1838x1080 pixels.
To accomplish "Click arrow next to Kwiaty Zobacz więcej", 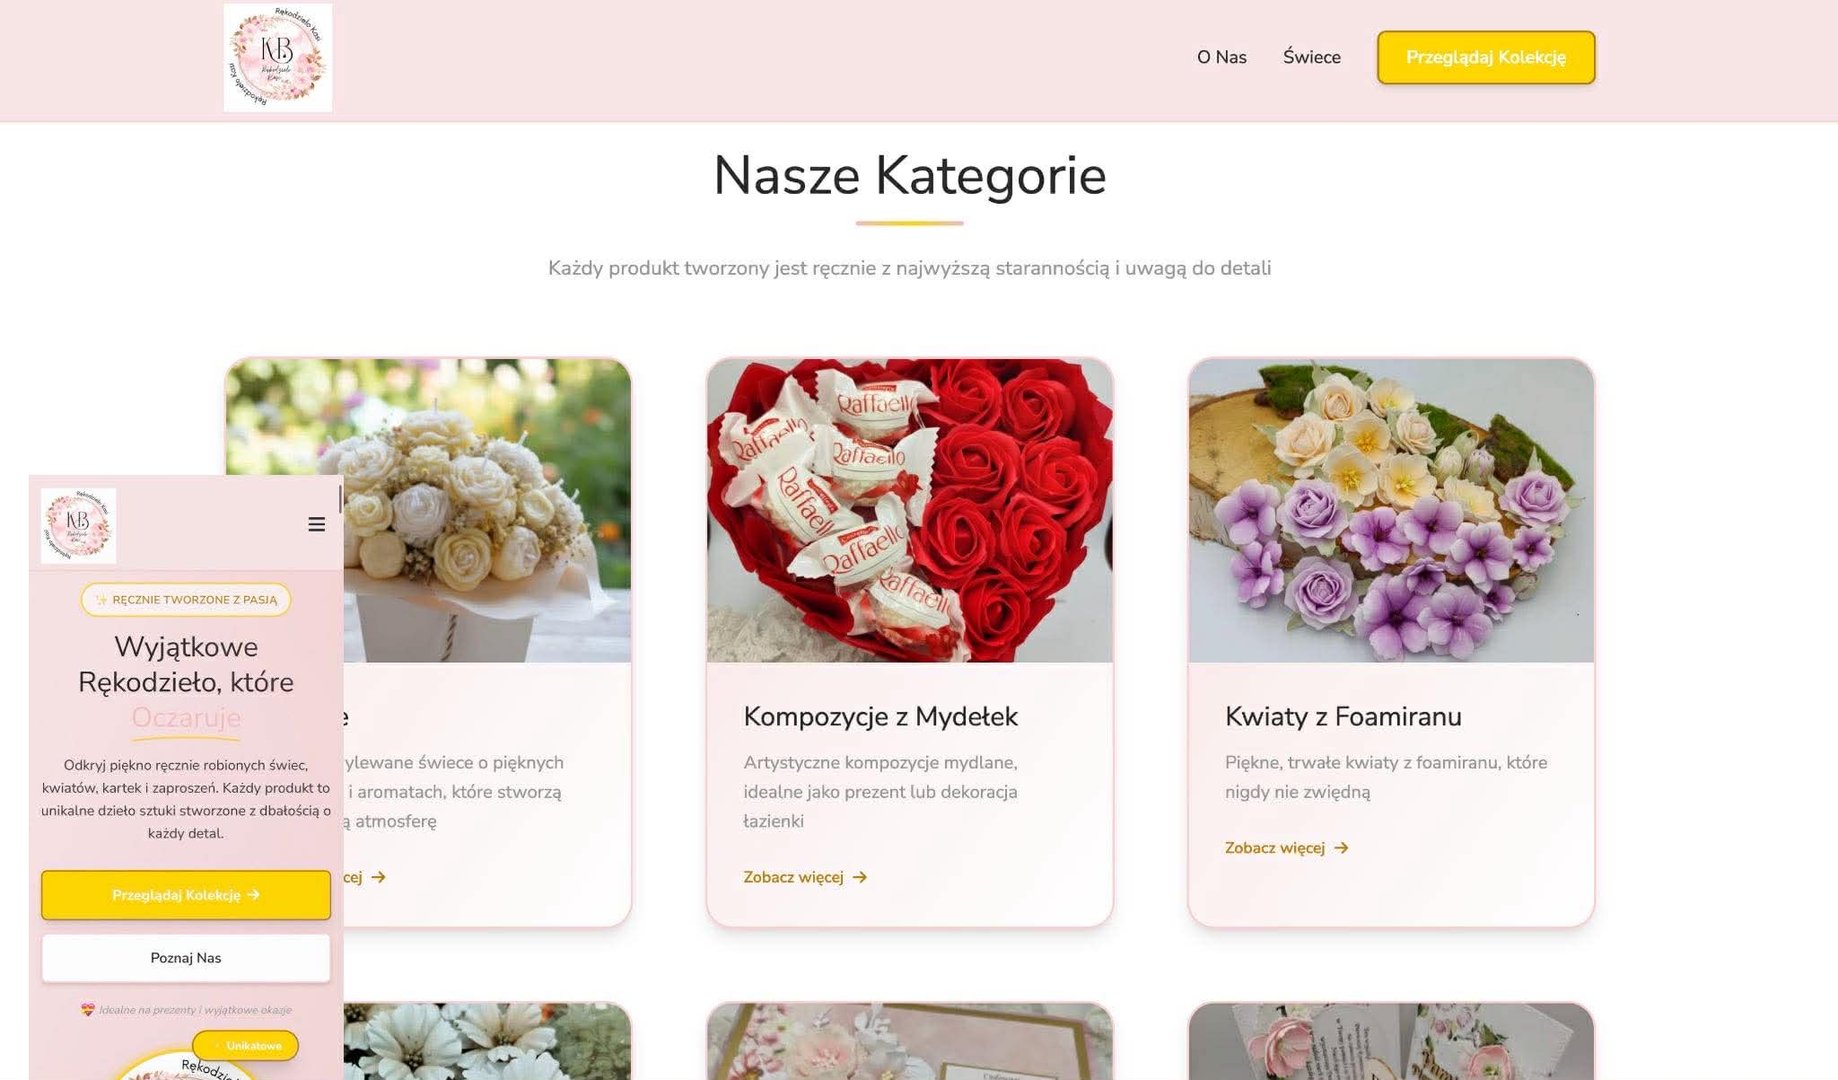I will pos(1341,848).
